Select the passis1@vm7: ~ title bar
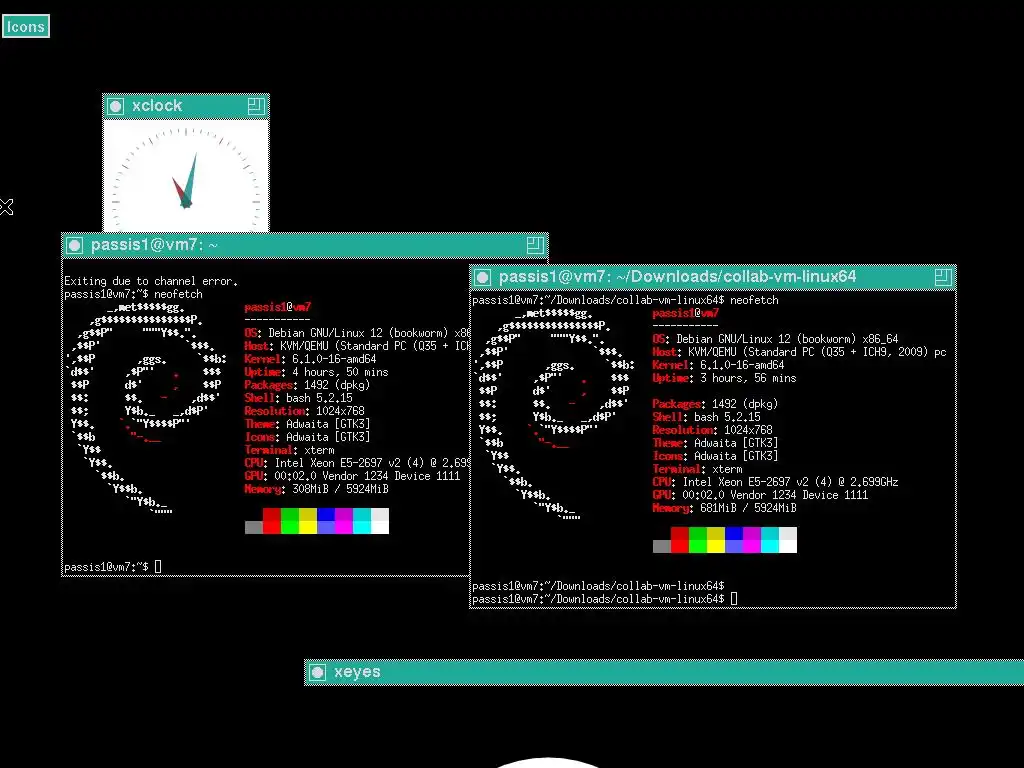 [305, 246]
